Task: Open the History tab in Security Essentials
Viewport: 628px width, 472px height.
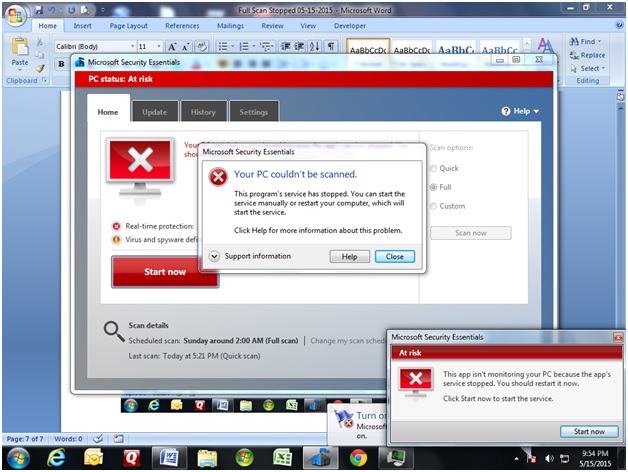Action: click(x=203, y=112)
